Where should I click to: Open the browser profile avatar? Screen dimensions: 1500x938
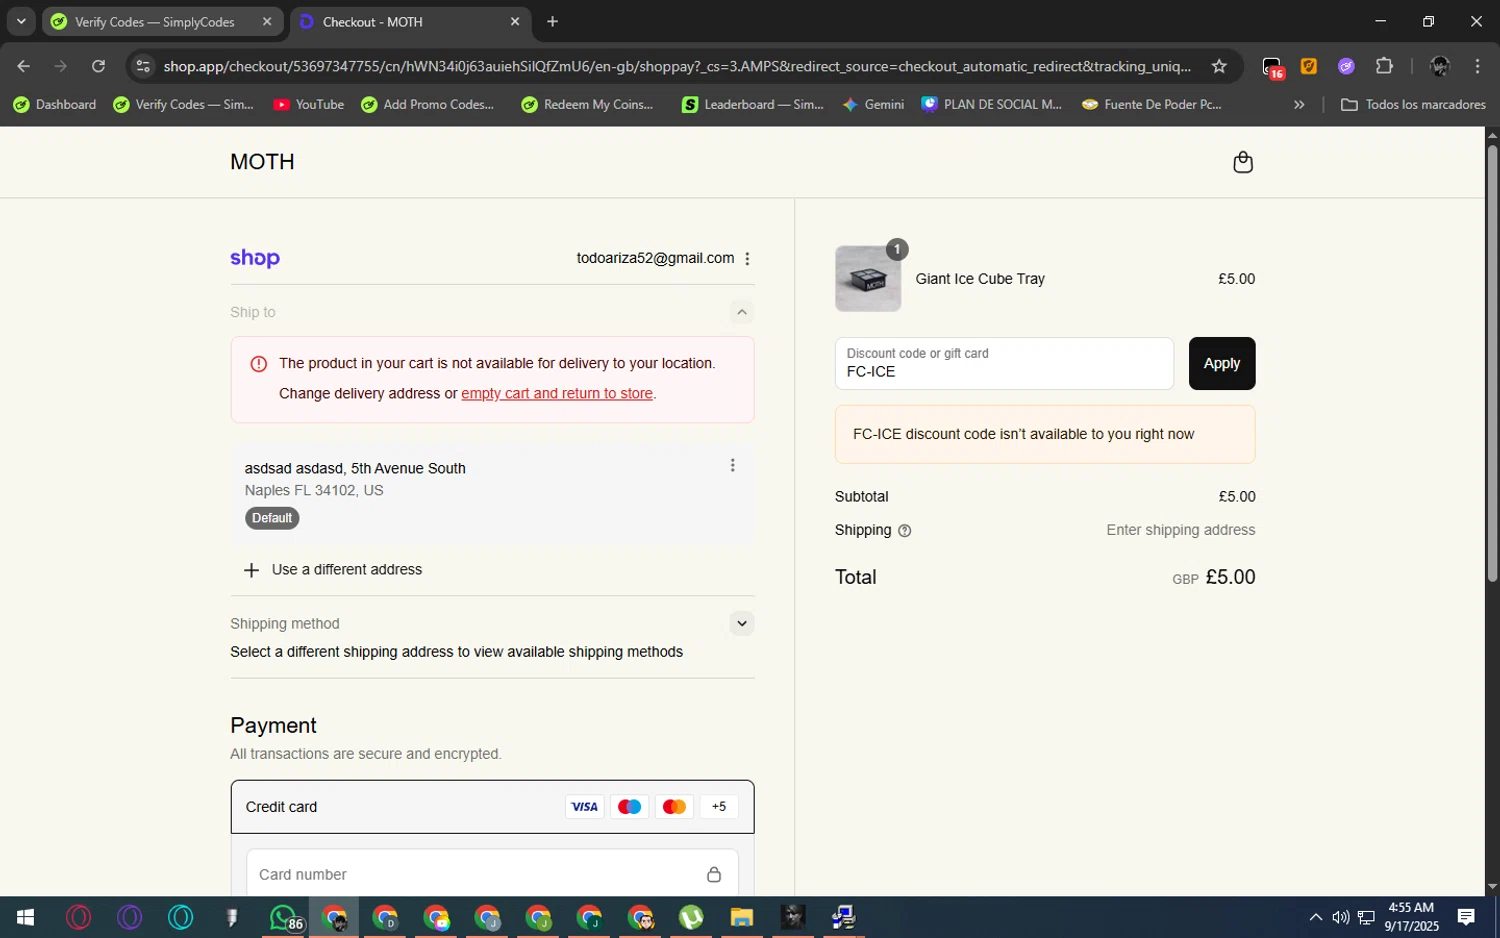click(x=1440, y=66)
